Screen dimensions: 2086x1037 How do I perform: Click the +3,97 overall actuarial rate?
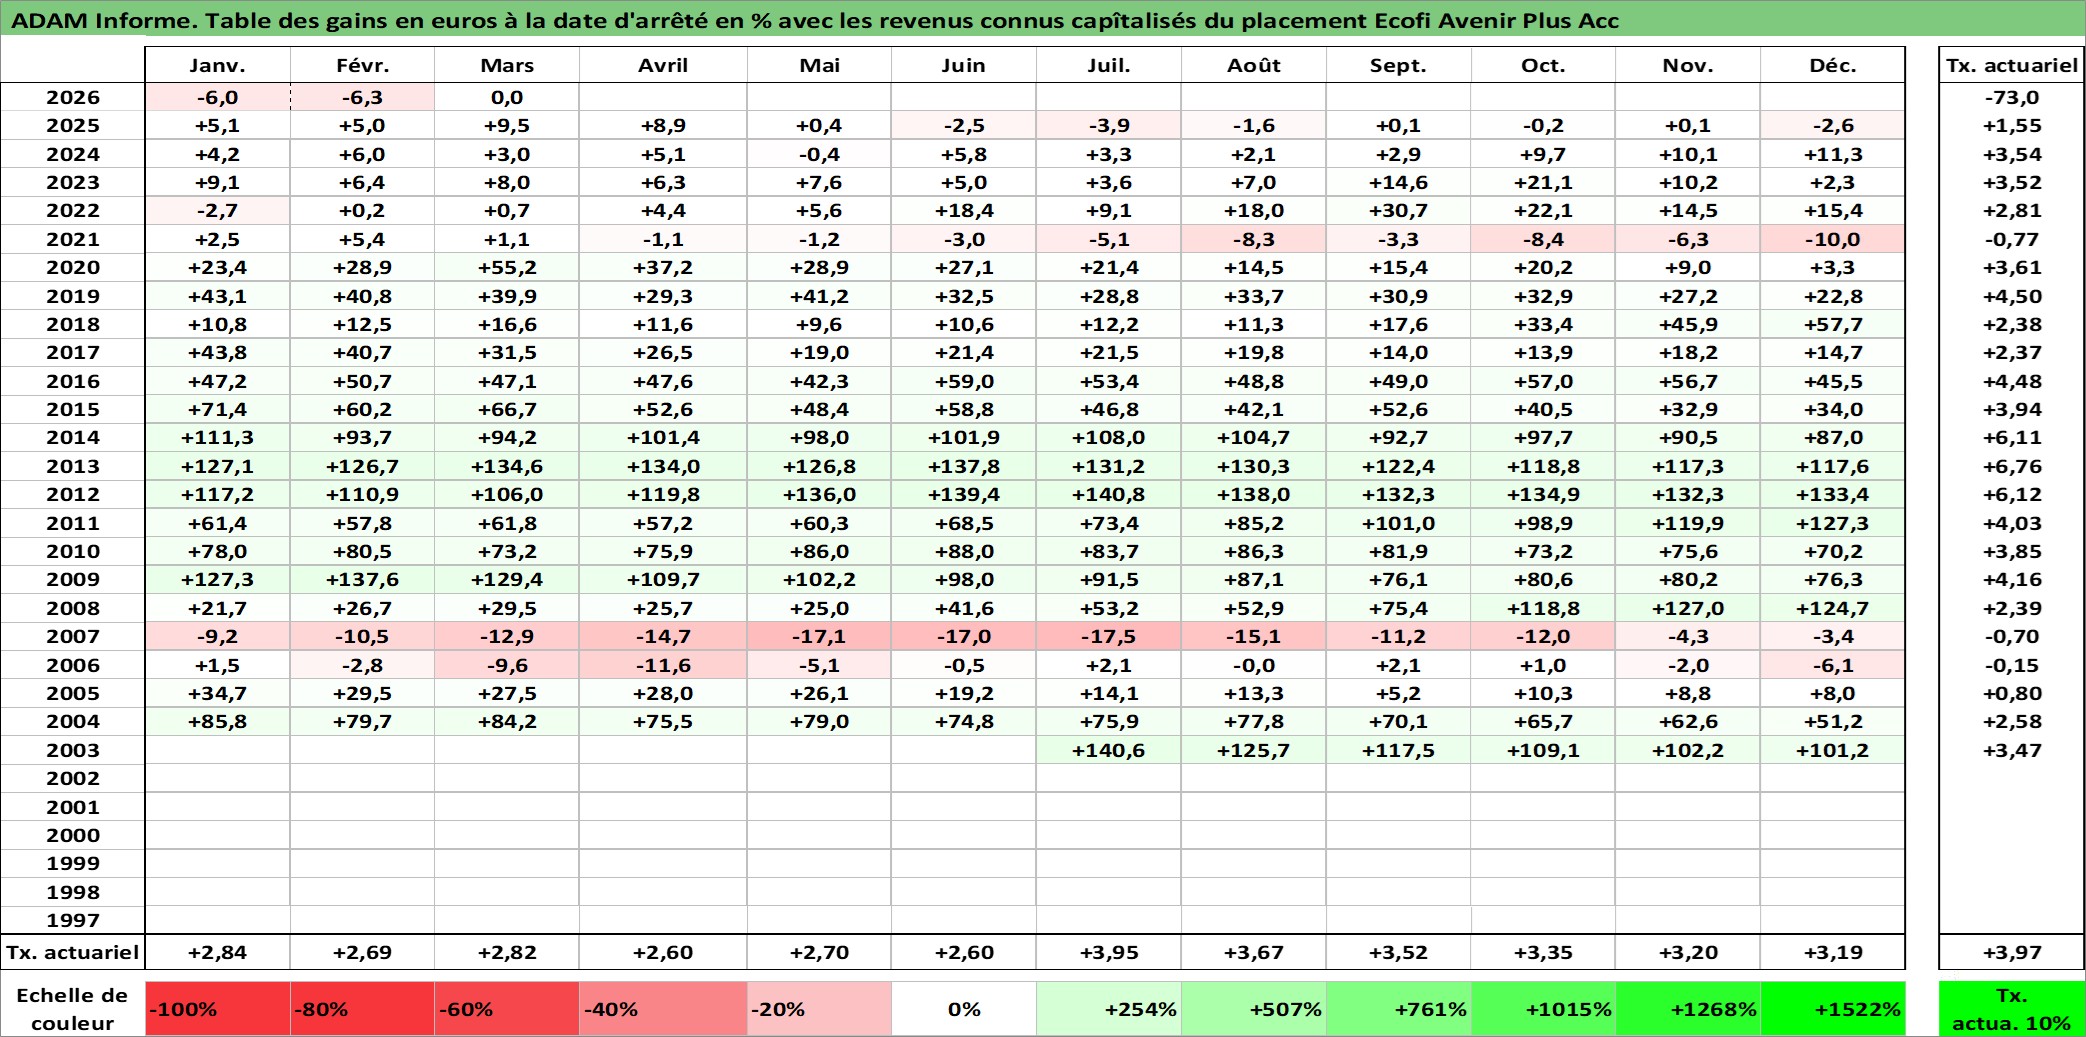point(2012,952)
